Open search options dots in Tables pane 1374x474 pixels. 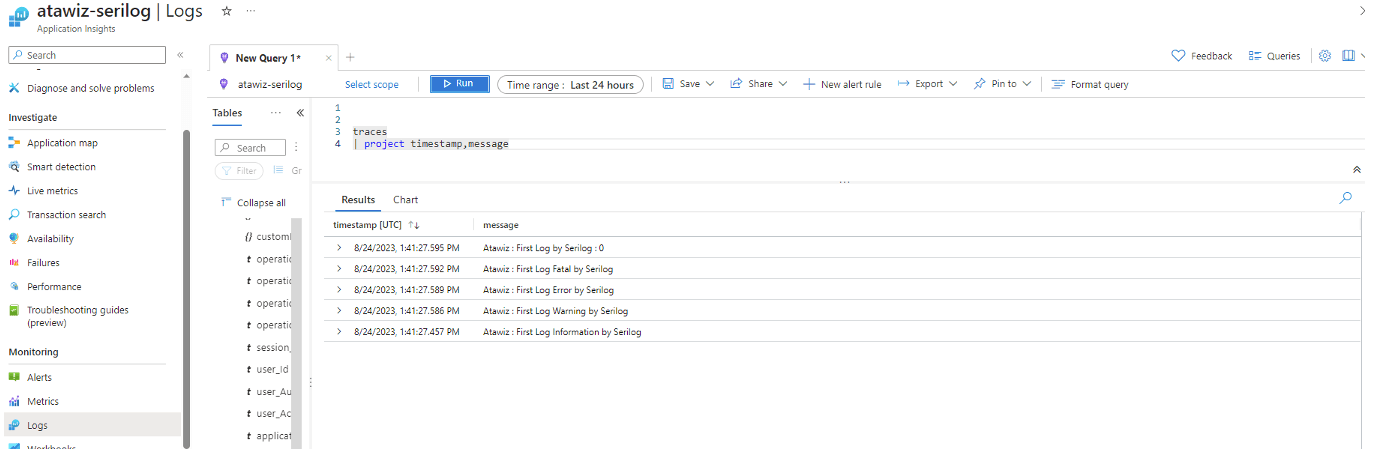point(296,147)
